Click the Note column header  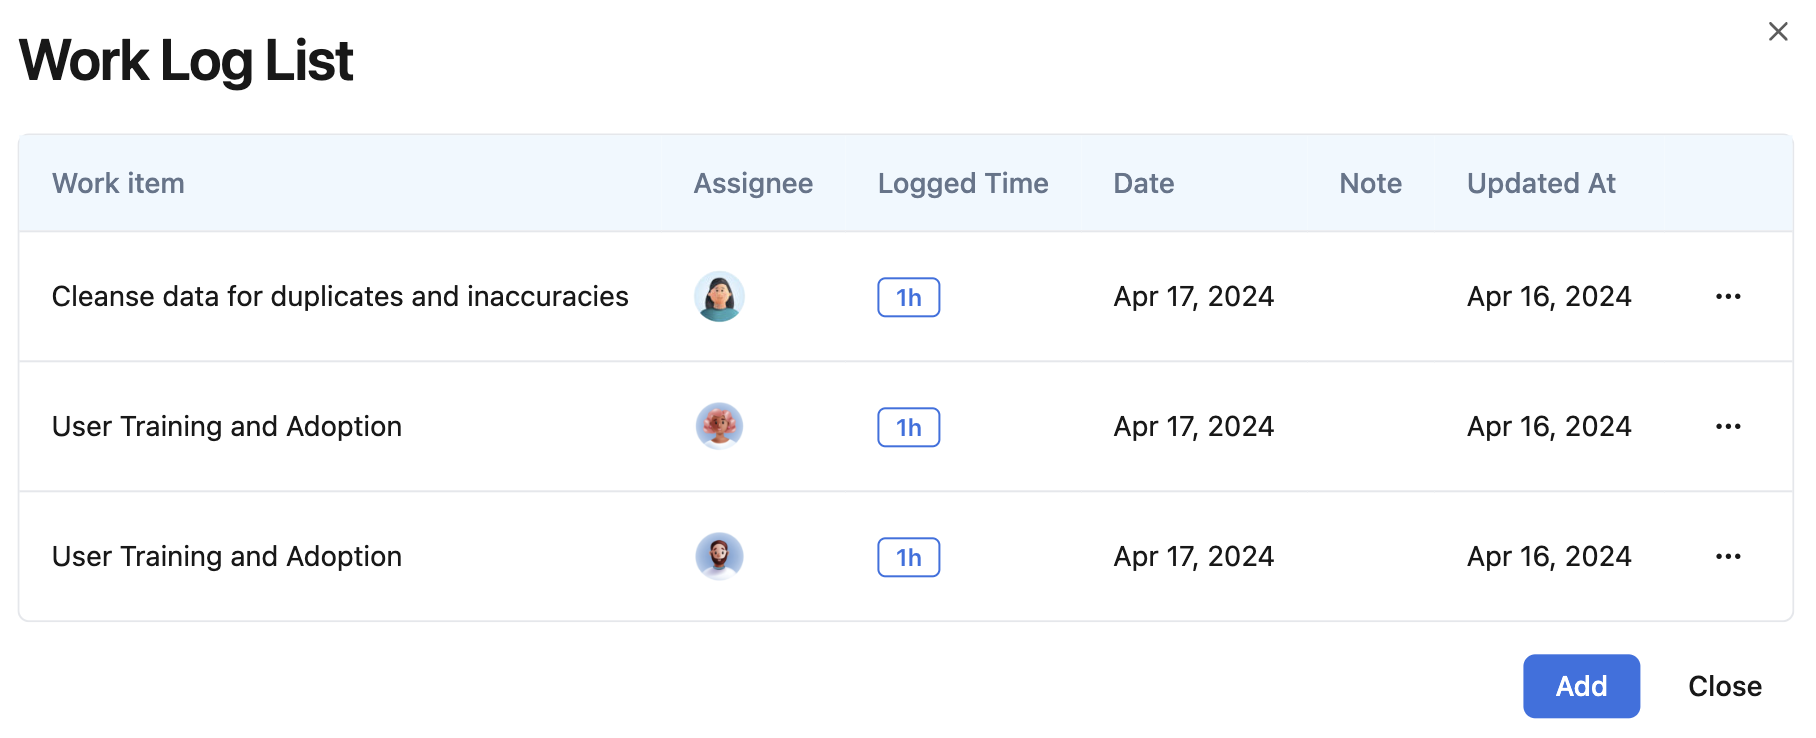click(x=1370, y=184)
